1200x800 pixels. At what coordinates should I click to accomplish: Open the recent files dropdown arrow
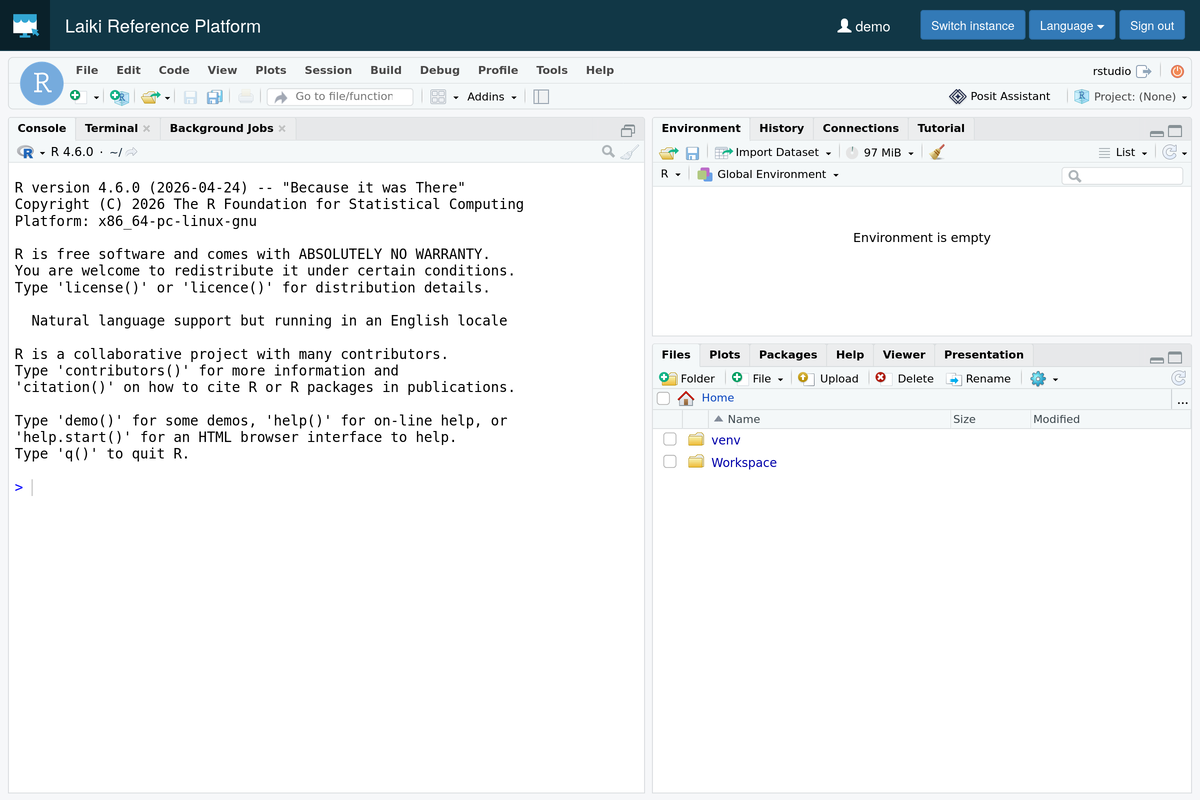pyautogui.click(x=167, y=97)
